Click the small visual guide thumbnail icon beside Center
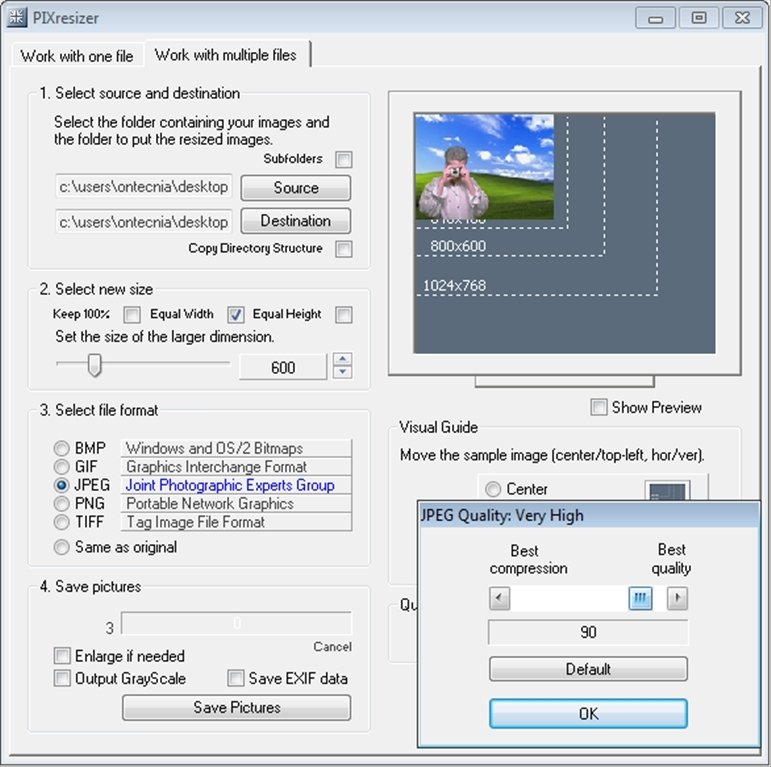This screenshot has width=771, height=767. coord(667,491)
